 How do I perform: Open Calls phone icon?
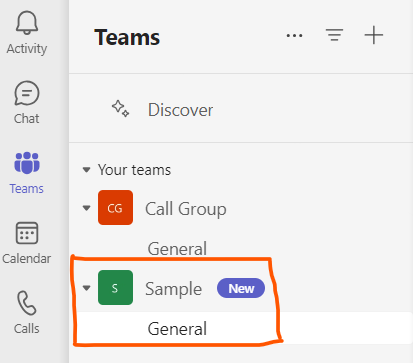27,303
